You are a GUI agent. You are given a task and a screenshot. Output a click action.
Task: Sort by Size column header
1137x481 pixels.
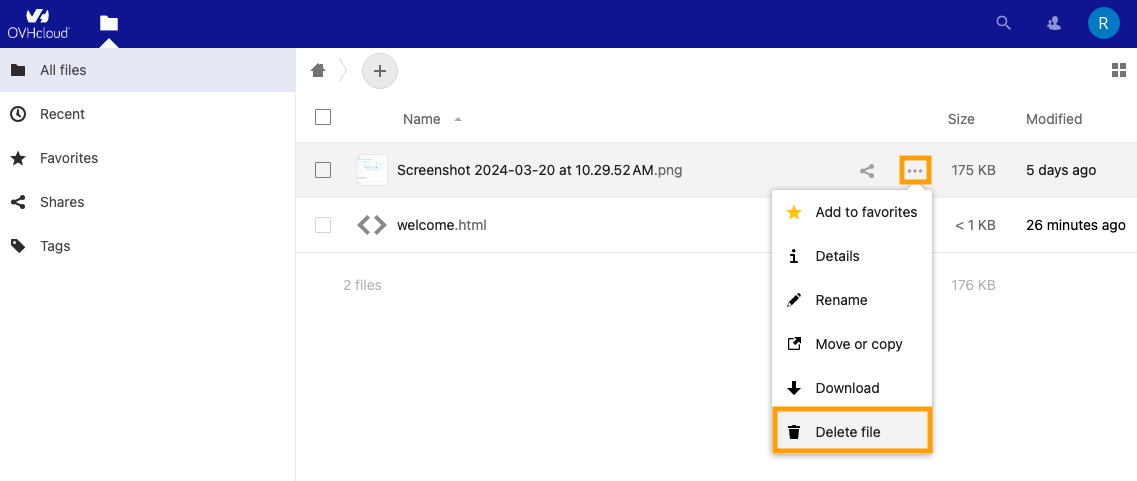(x=961, y=119)
